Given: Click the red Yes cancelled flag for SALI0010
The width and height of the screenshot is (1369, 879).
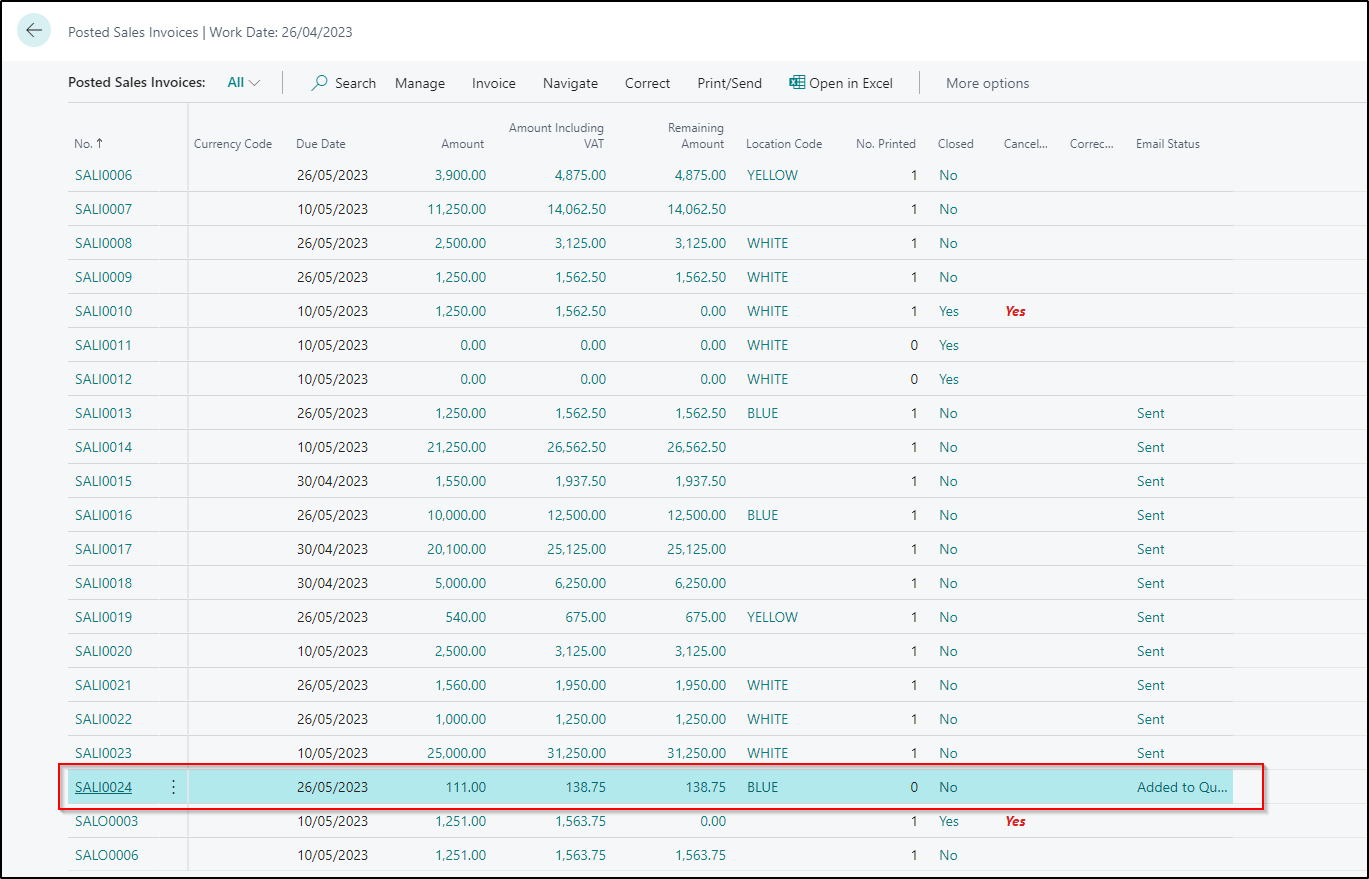Looking at the screenshot, I should [x=1015, y=311].
